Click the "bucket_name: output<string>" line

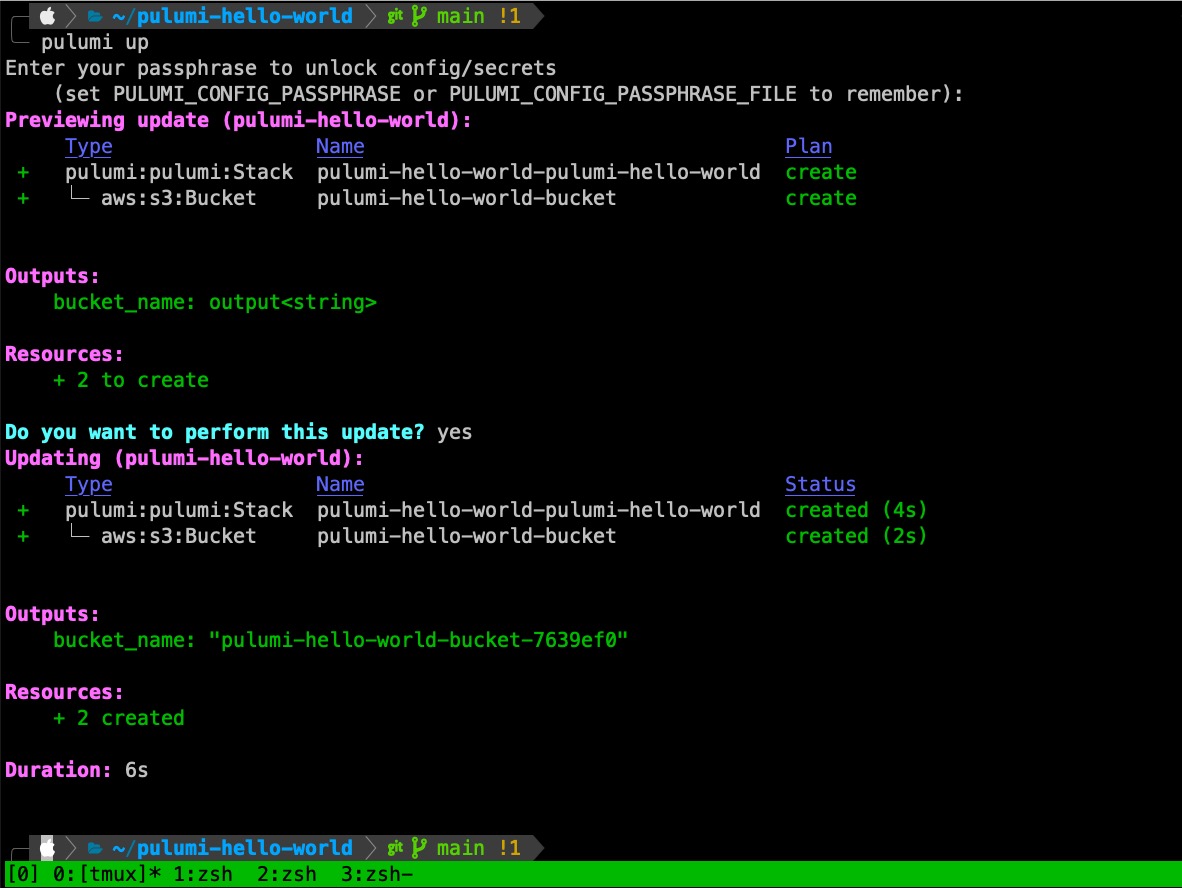coord(215,302)
